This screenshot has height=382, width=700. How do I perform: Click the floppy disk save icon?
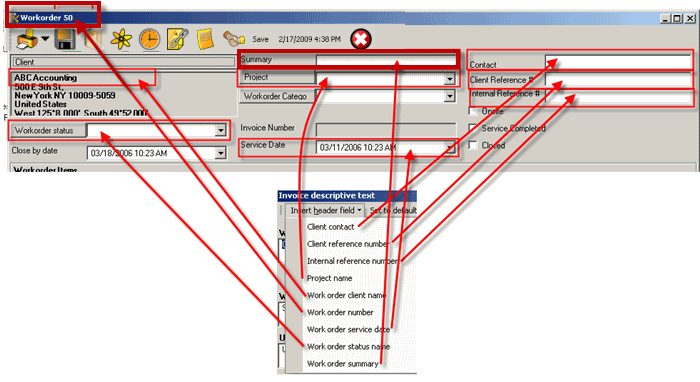[65, 39]
